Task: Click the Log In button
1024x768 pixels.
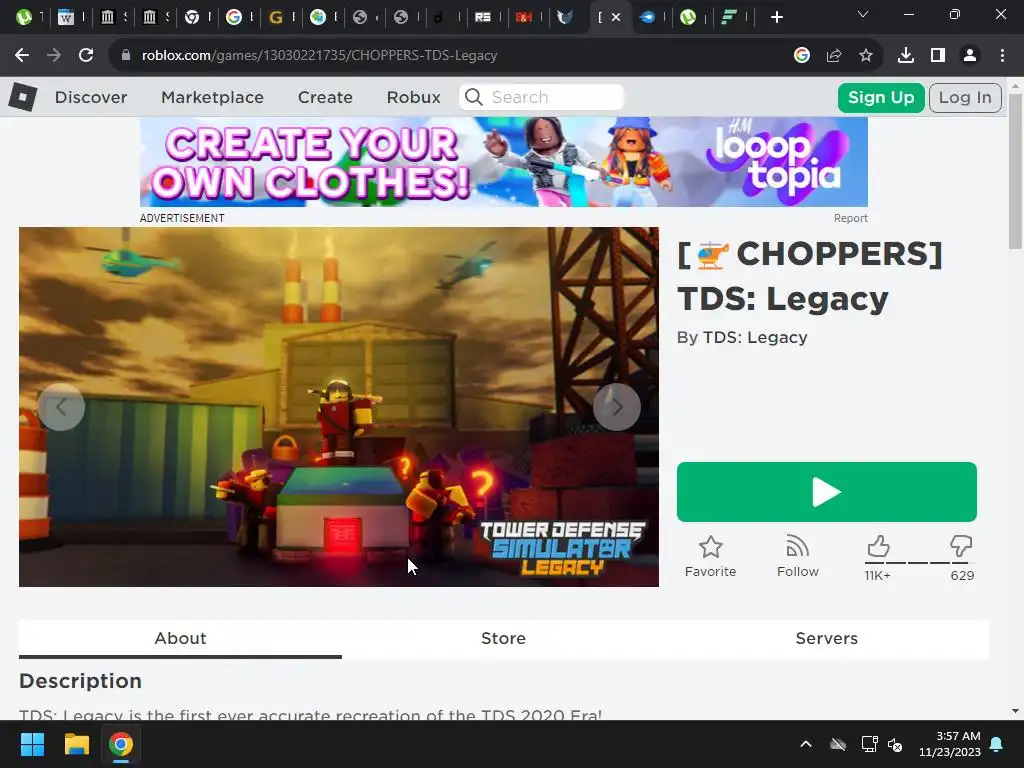Action: 965,98
